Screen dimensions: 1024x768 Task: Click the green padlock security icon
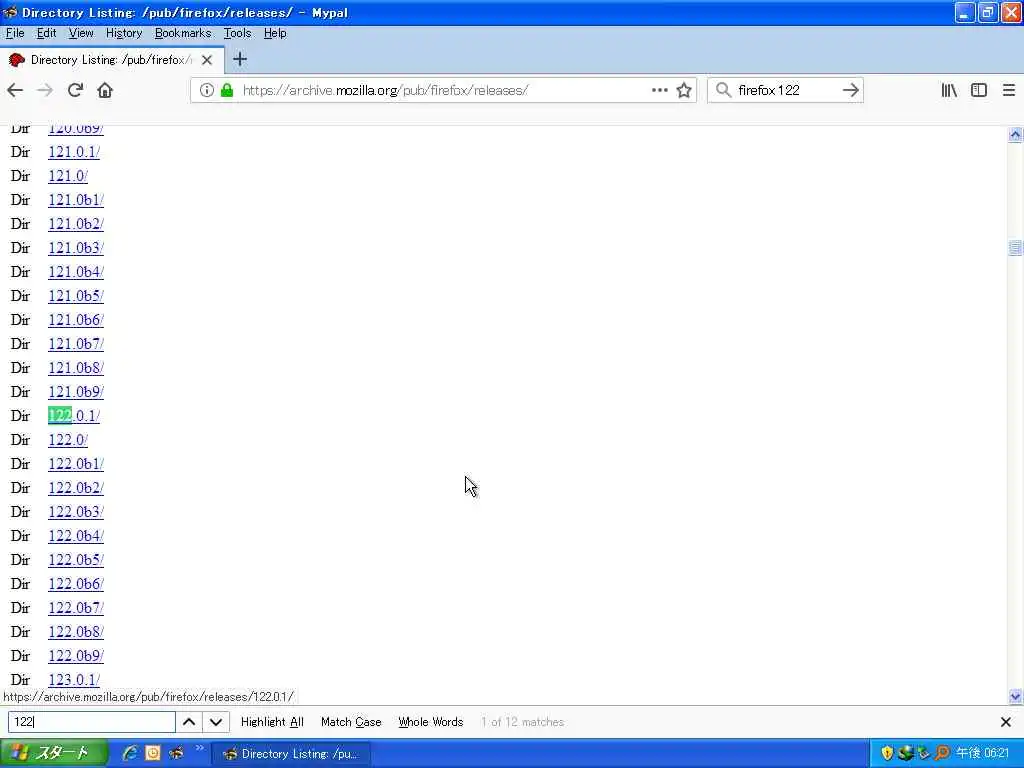227,90
